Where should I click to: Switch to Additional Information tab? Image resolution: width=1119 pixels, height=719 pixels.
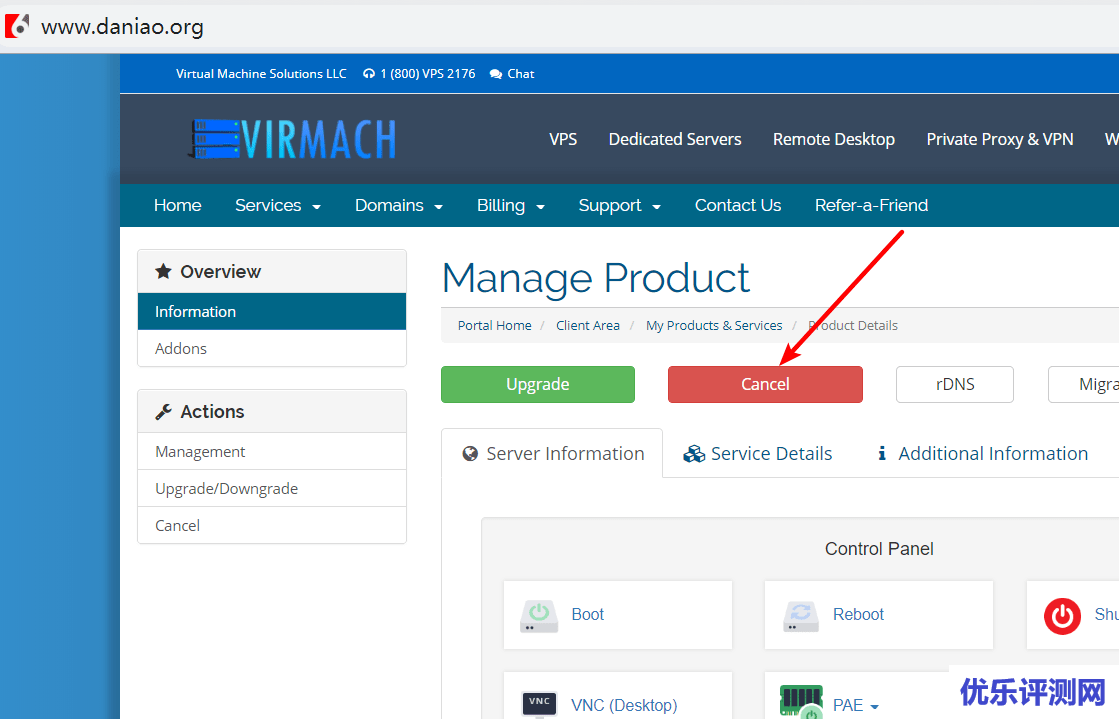click(982, 453)
